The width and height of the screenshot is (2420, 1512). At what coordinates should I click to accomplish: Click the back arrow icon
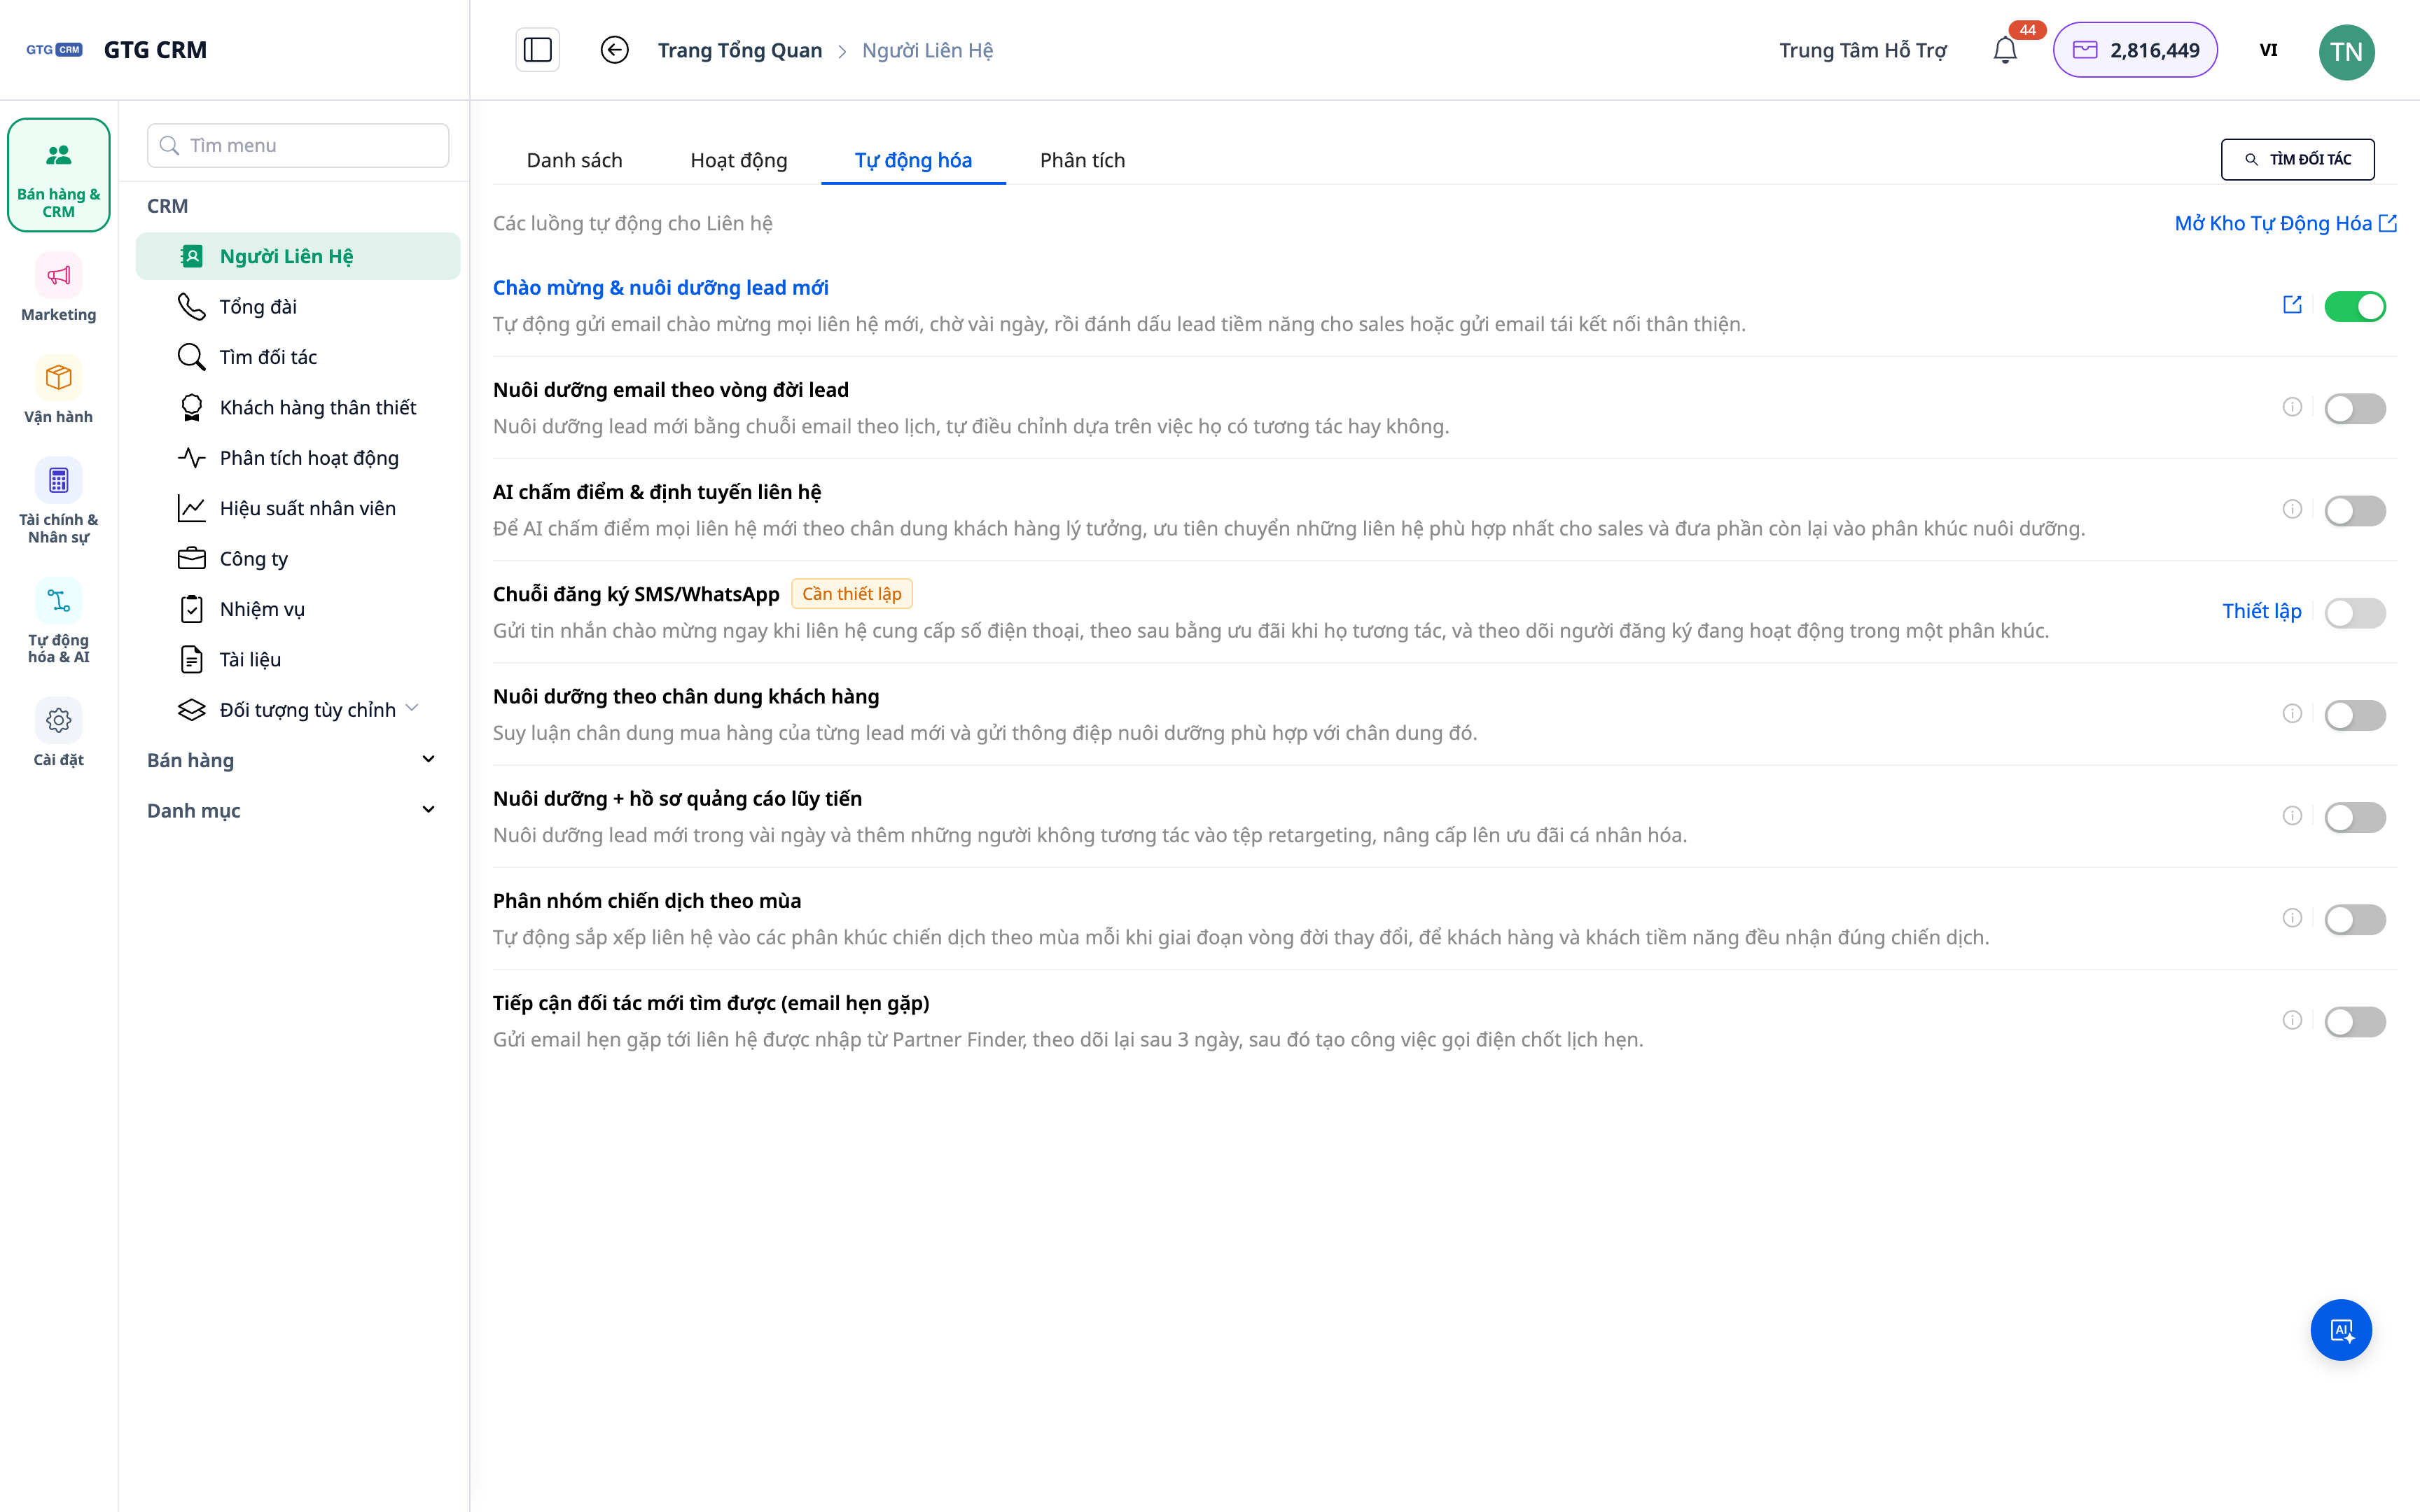(x=614, y=50)
